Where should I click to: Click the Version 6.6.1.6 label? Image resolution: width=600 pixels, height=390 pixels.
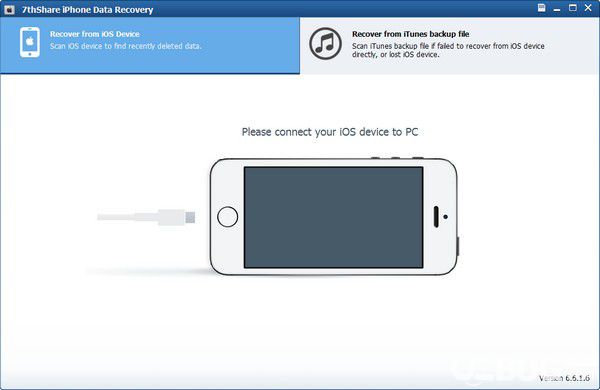(x=564, y=378)
